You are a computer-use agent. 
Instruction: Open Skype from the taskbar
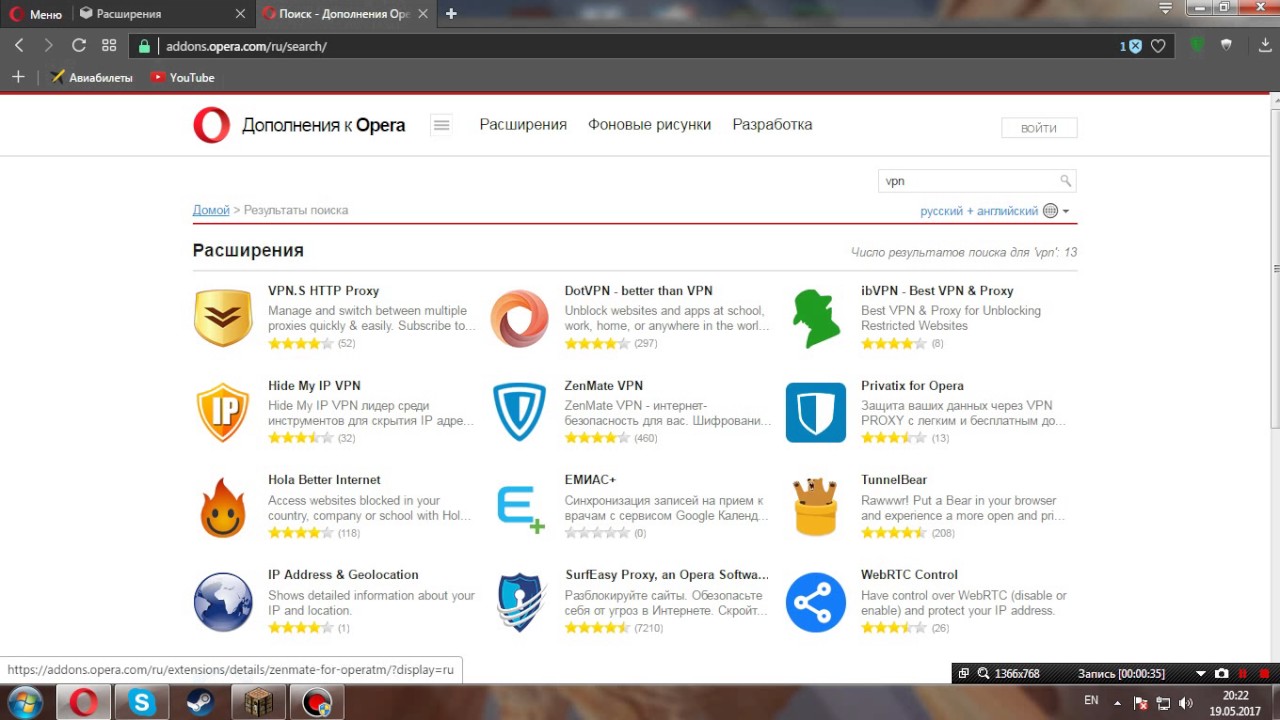[x=141, y=703]
